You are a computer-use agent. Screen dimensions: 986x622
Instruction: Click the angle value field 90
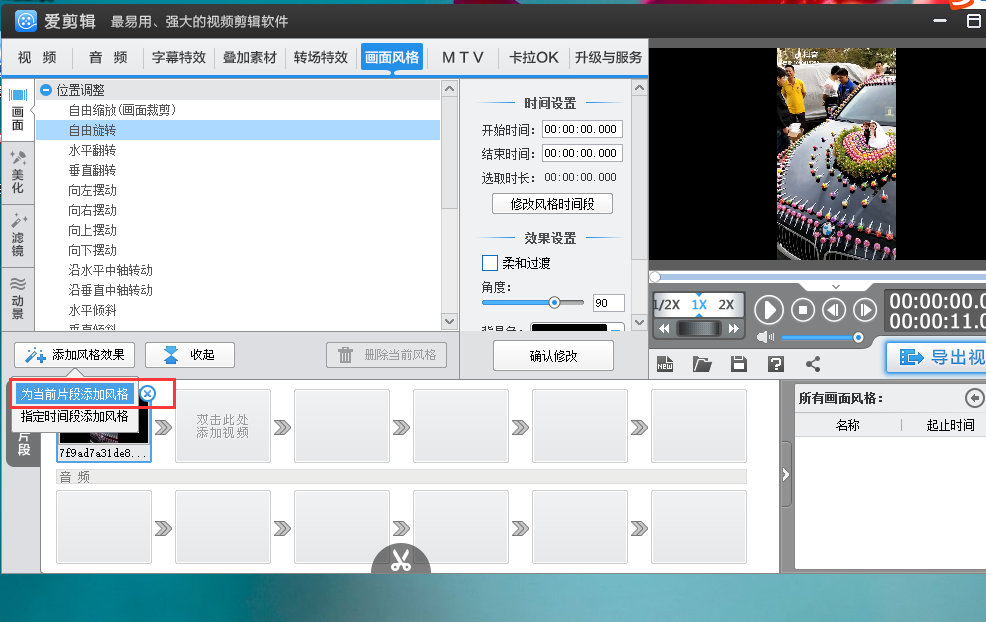click(x=608, y=303)
